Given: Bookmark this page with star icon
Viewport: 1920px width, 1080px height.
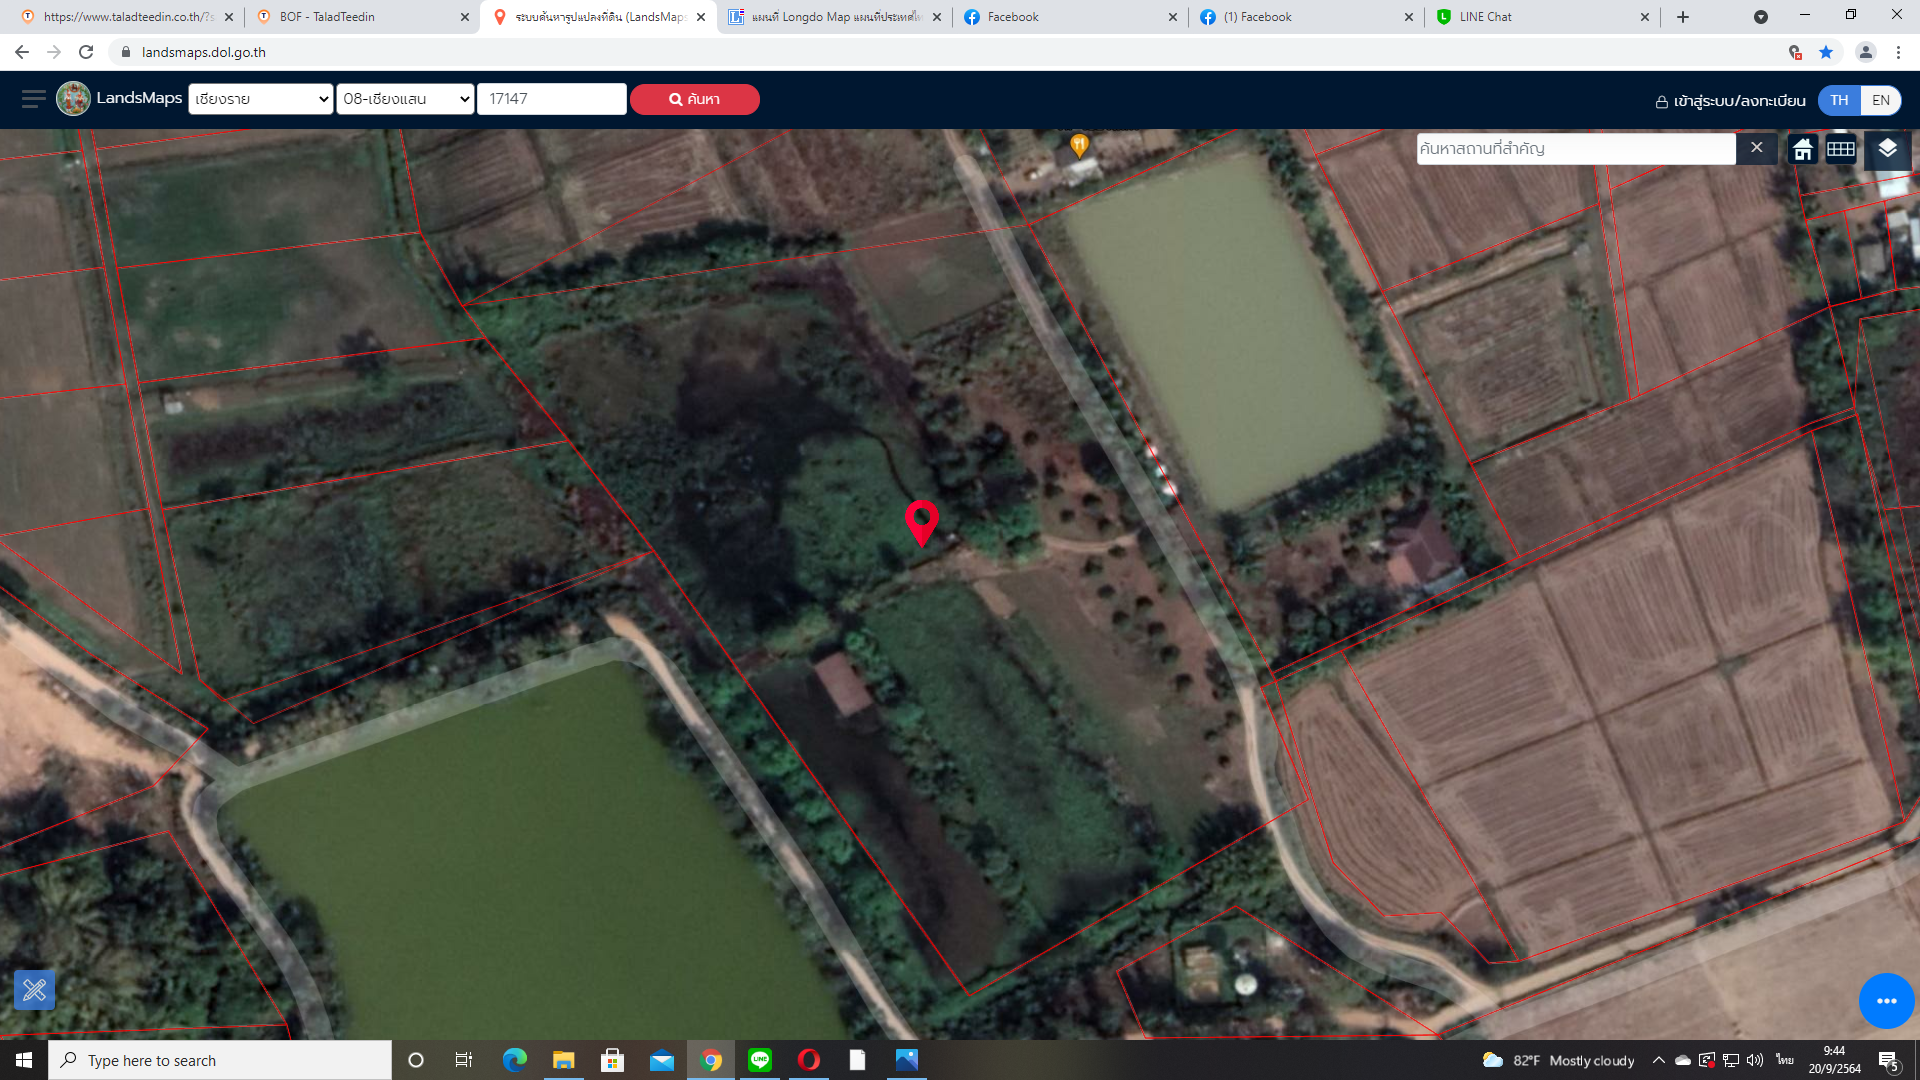Looking at the screenshot, I should (1826, 52).
